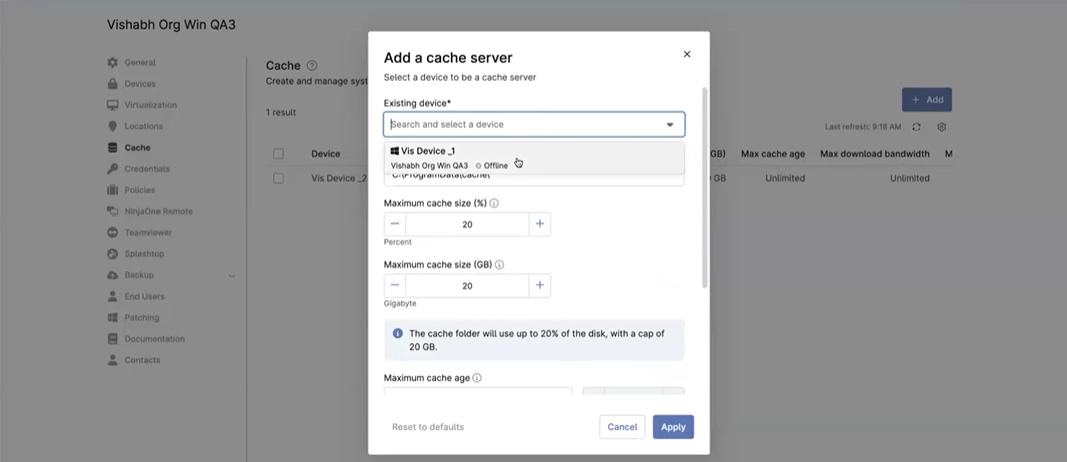
Task: Open the Devices section in sidebar
Action: (139, 84)
